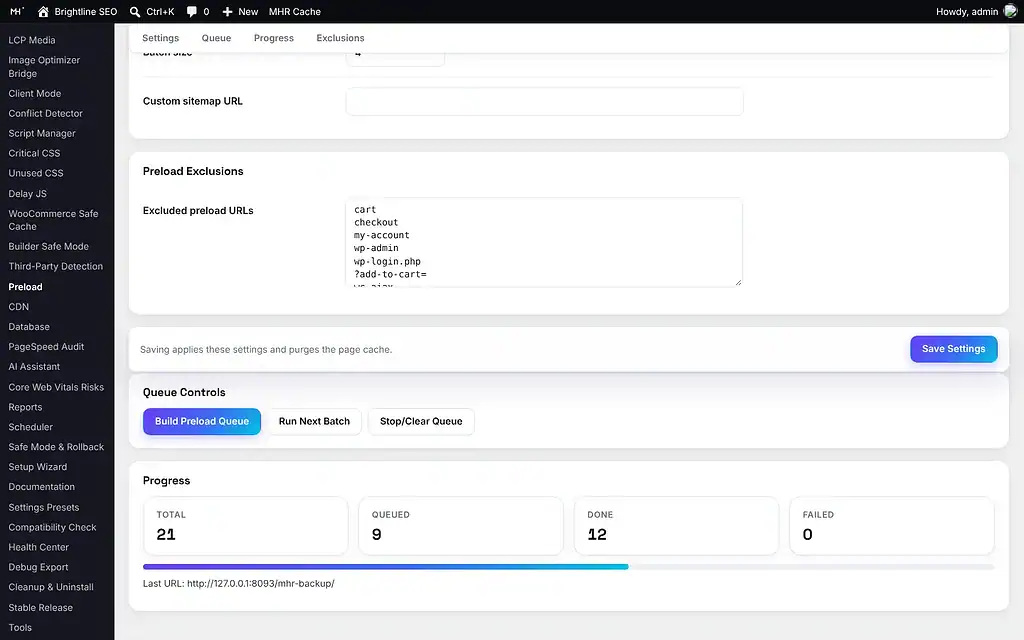The height and width of the screenshot is (640, 1024).
Task: Open Critical CSS sidebar item
Action: pyautogui.click(x=34, y=153)
